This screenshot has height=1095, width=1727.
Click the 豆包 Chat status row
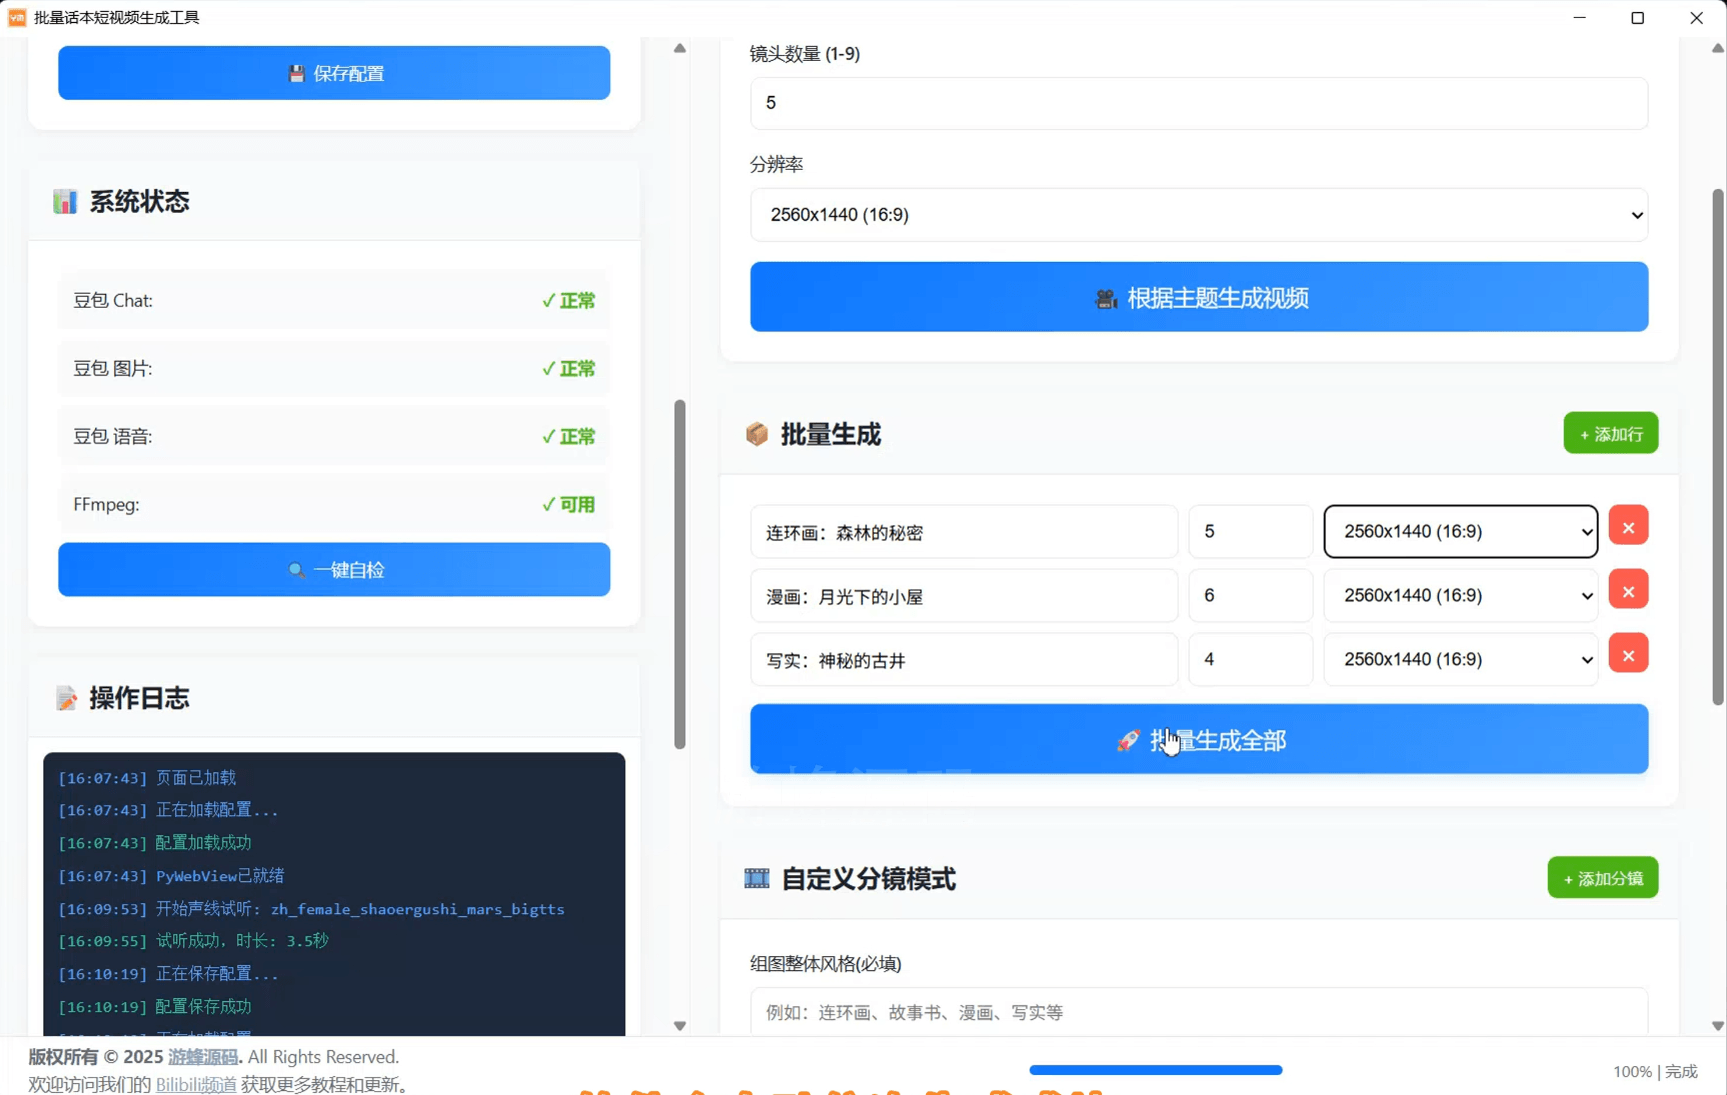point(334,301)
